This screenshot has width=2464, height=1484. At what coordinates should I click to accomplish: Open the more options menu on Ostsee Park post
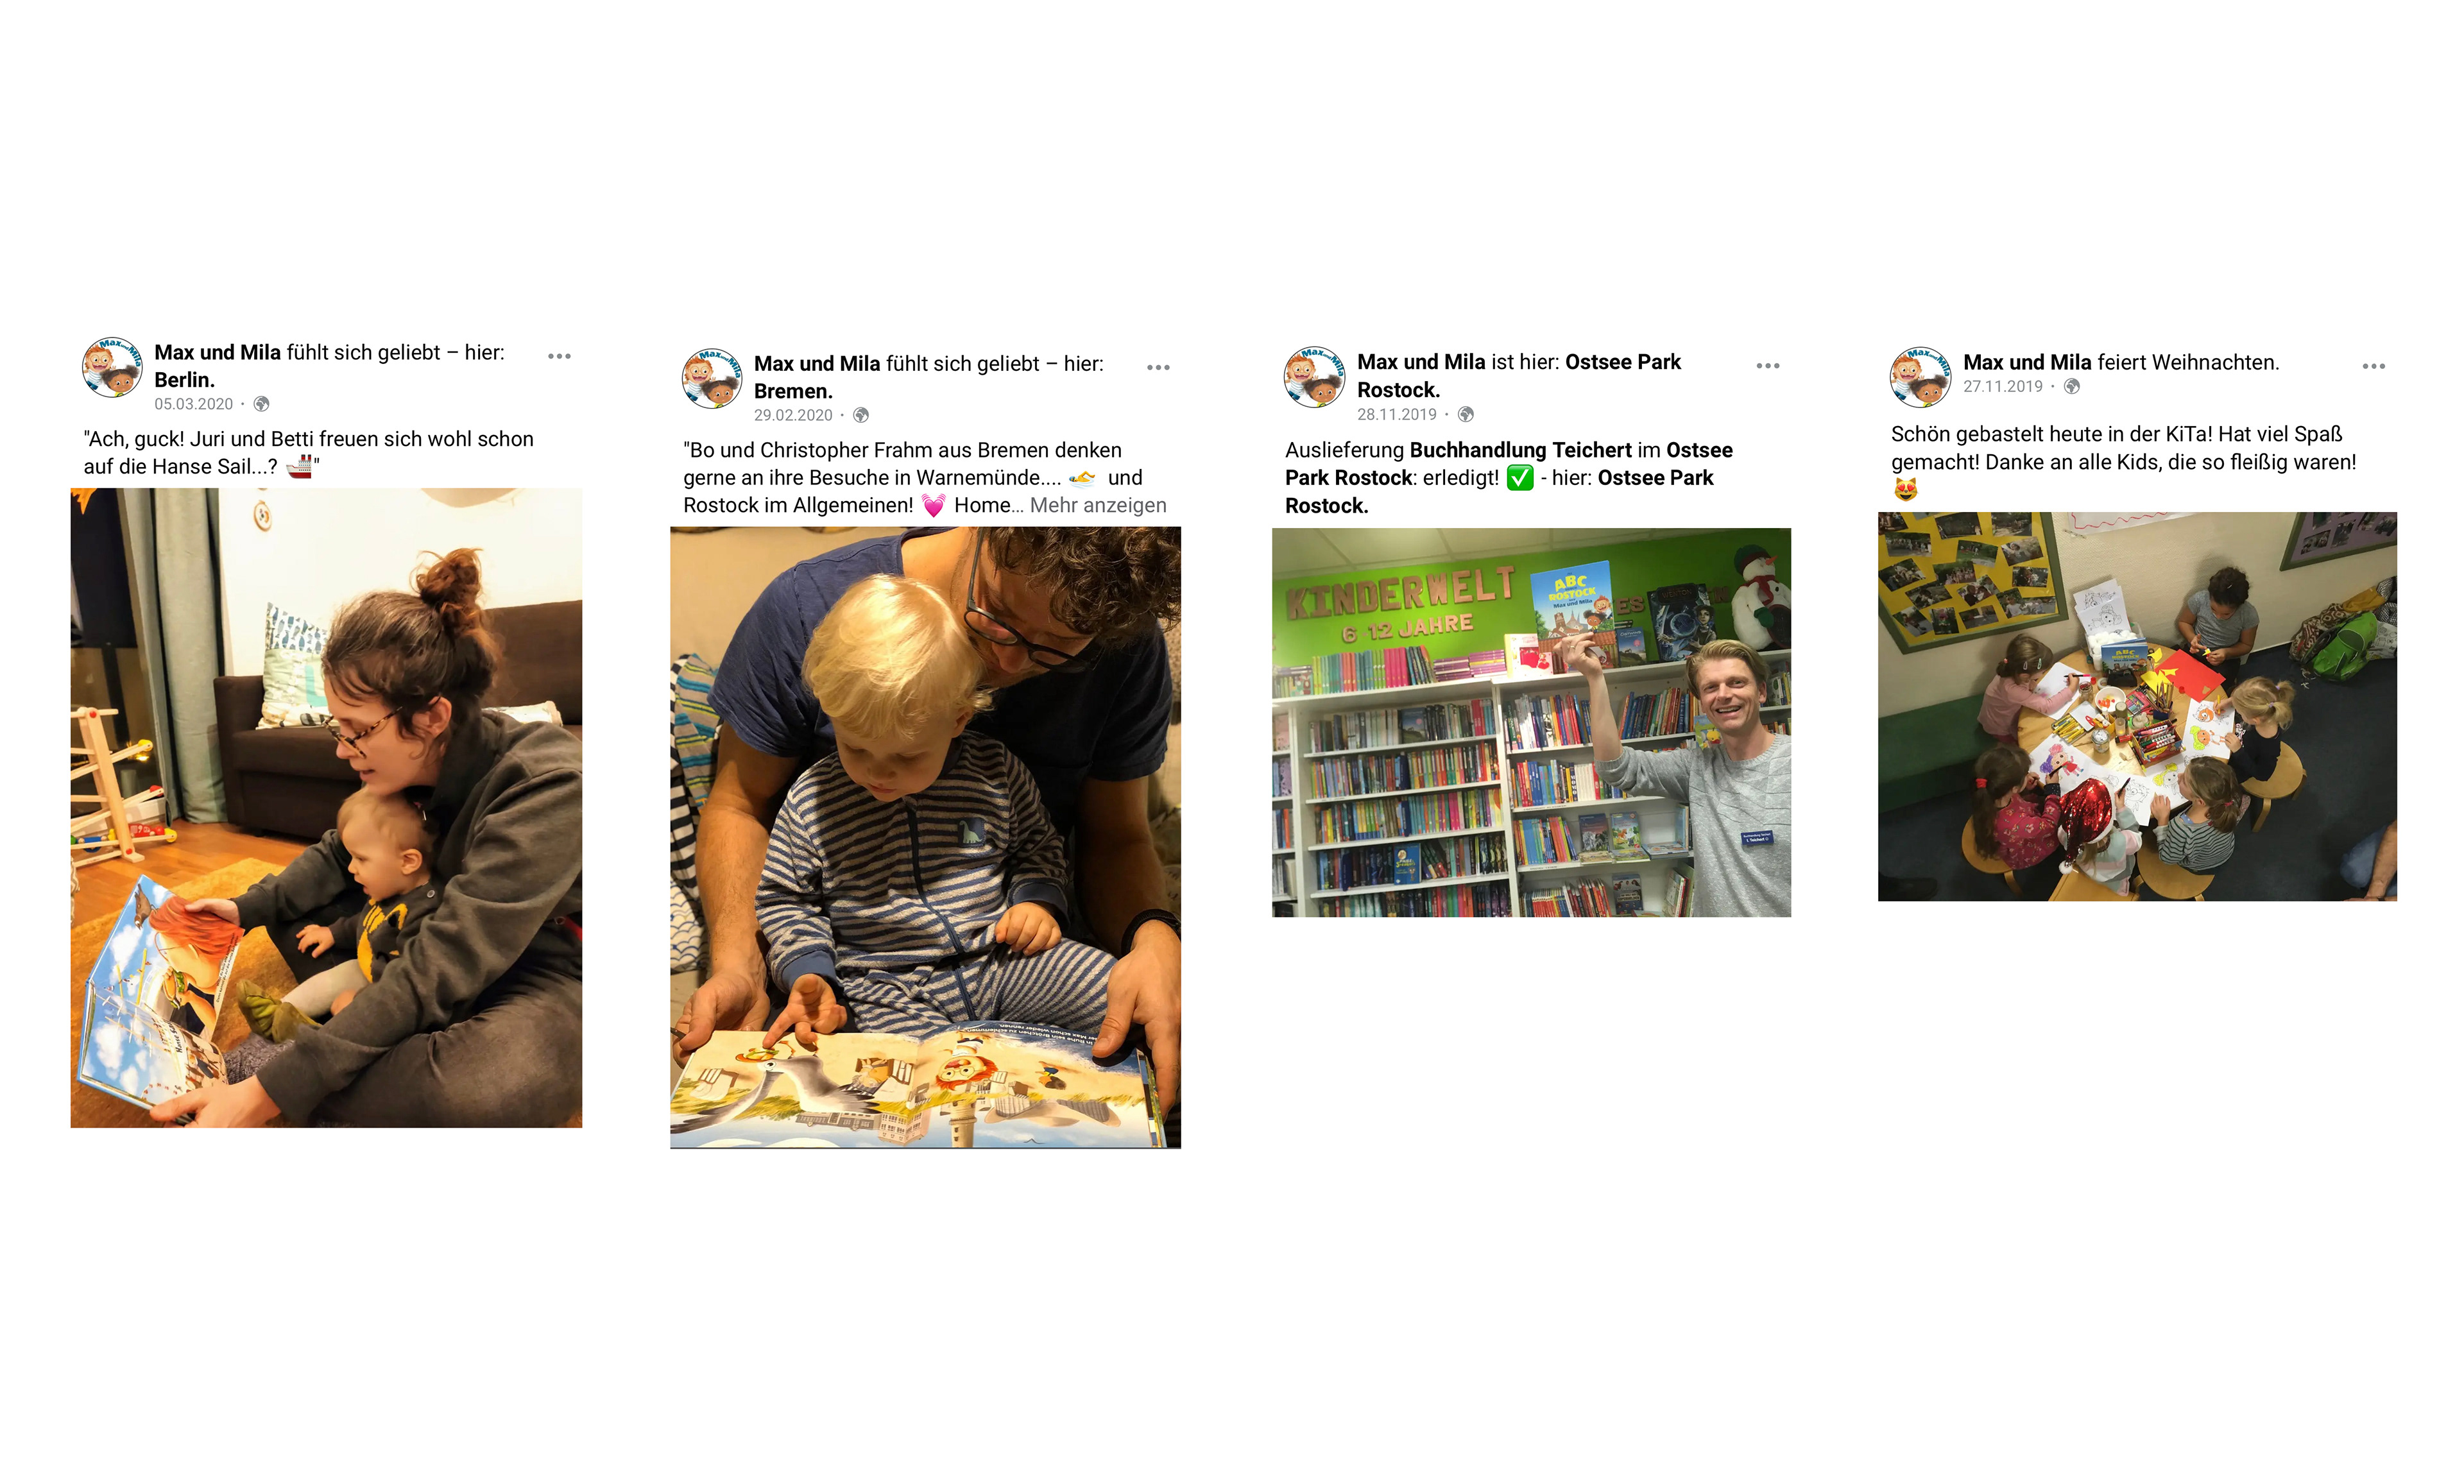coord(1768,366)
